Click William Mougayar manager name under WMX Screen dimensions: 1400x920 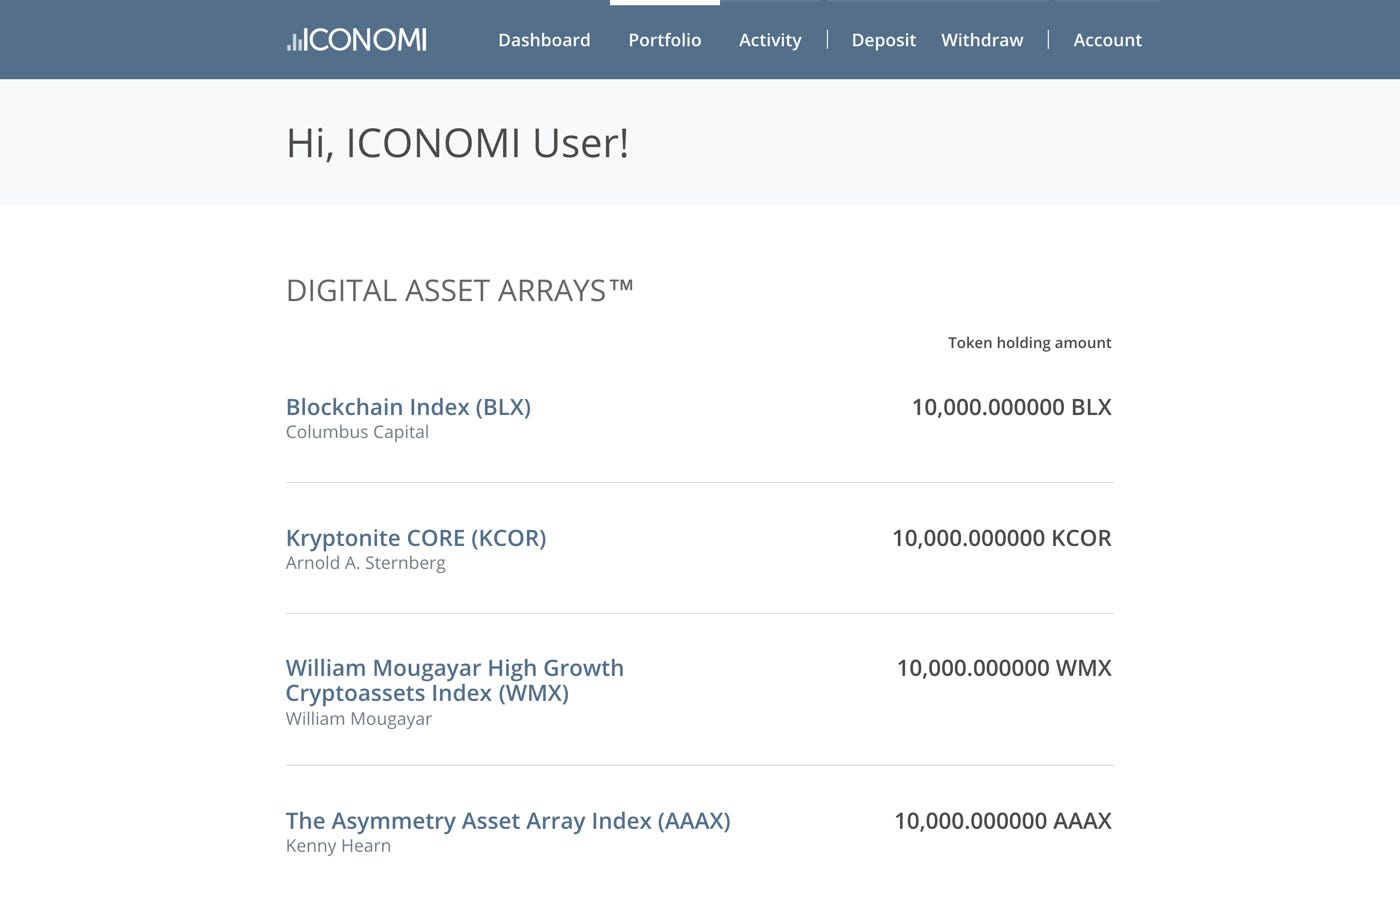pos(359,719)
